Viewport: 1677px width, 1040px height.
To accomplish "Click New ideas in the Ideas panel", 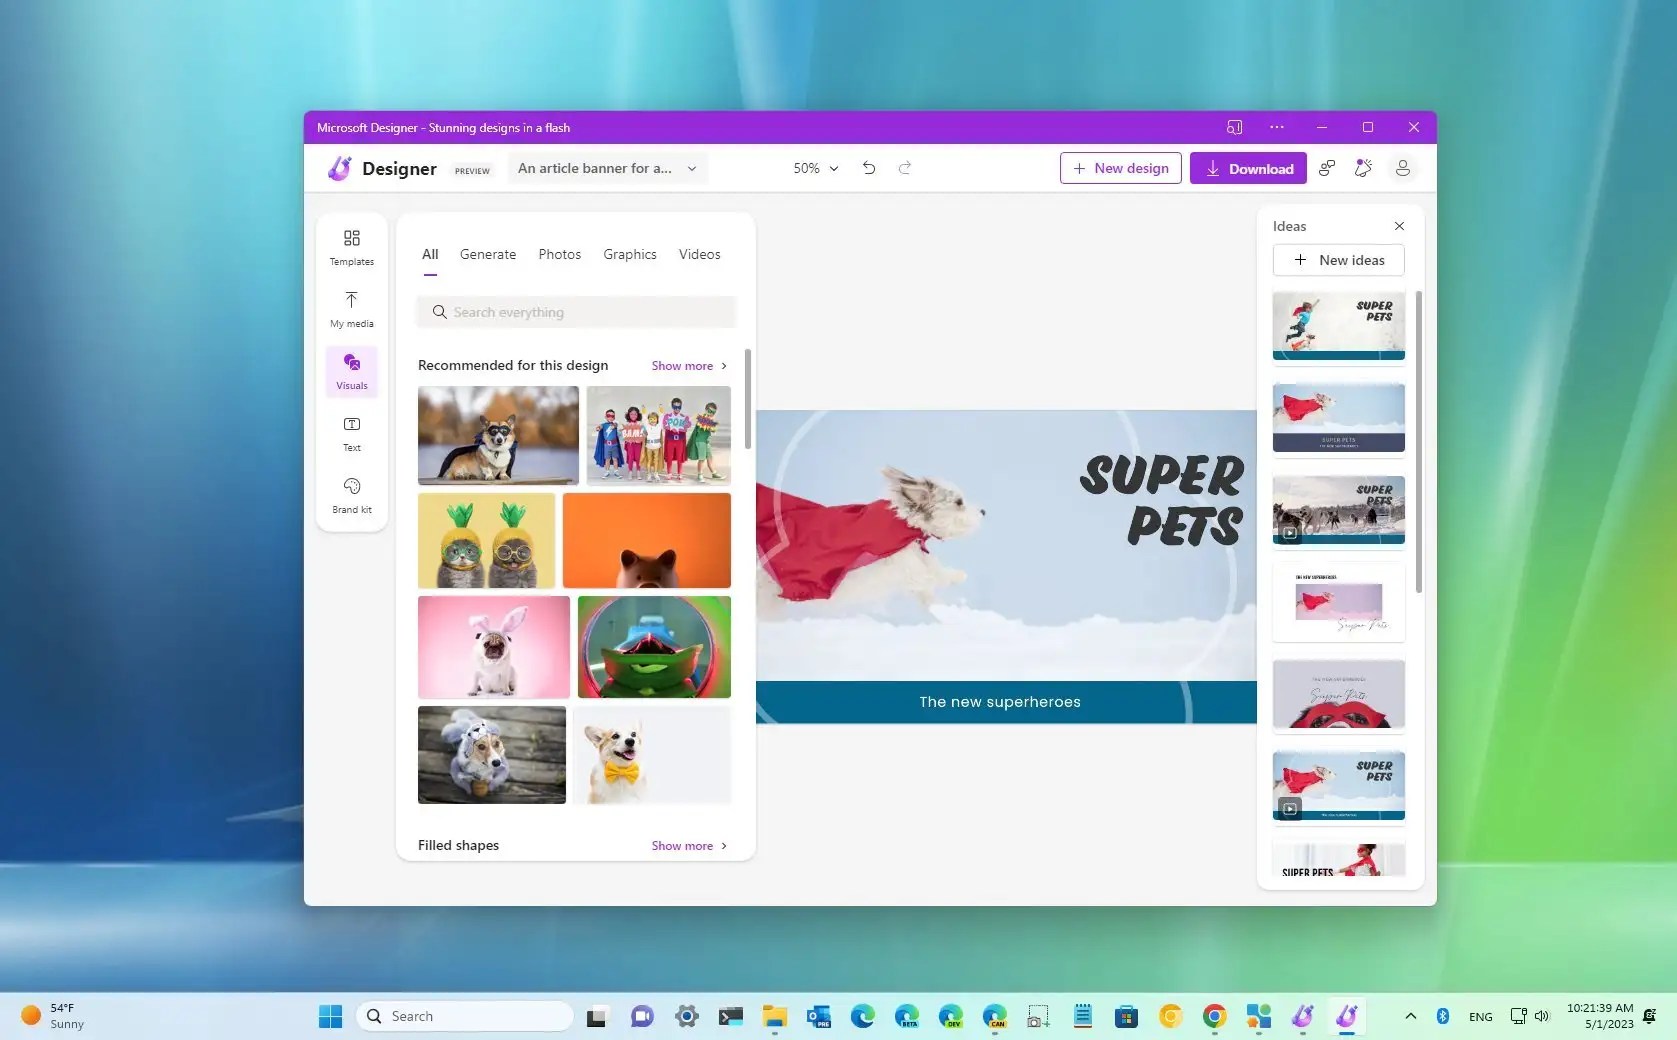I will click(x=1339, y=260).
